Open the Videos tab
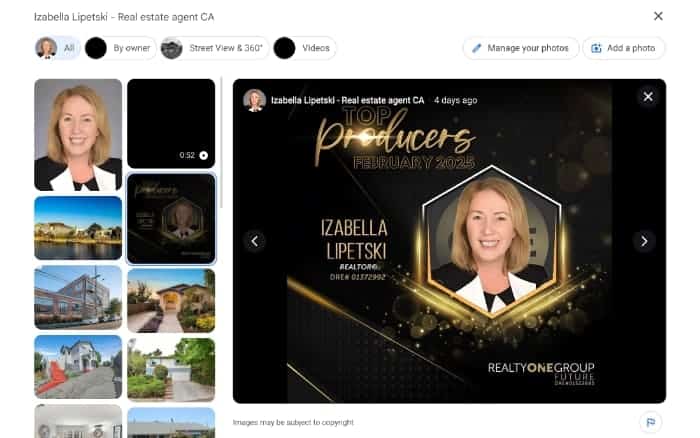 click(304, 48)
